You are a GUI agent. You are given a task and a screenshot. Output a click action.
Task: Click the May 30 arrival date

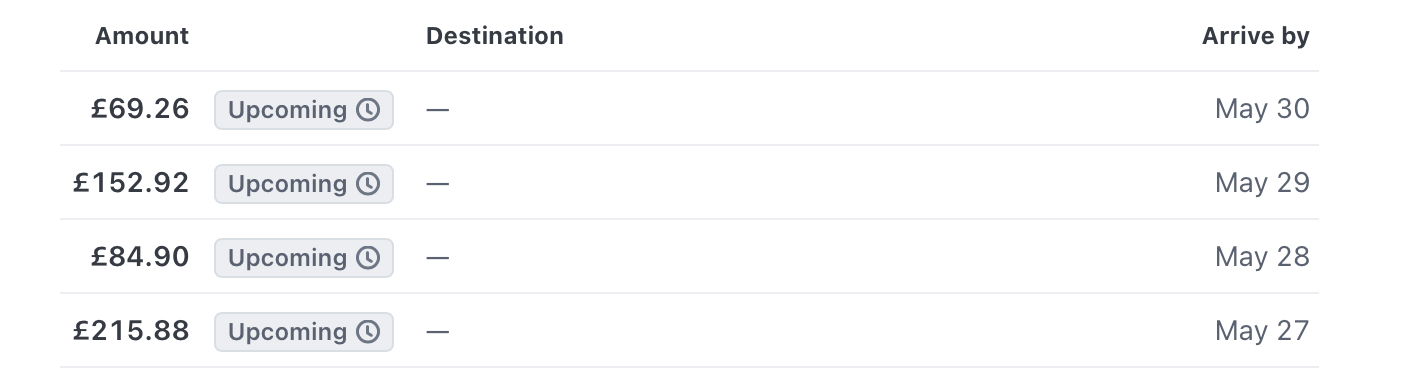(1262, 109)
